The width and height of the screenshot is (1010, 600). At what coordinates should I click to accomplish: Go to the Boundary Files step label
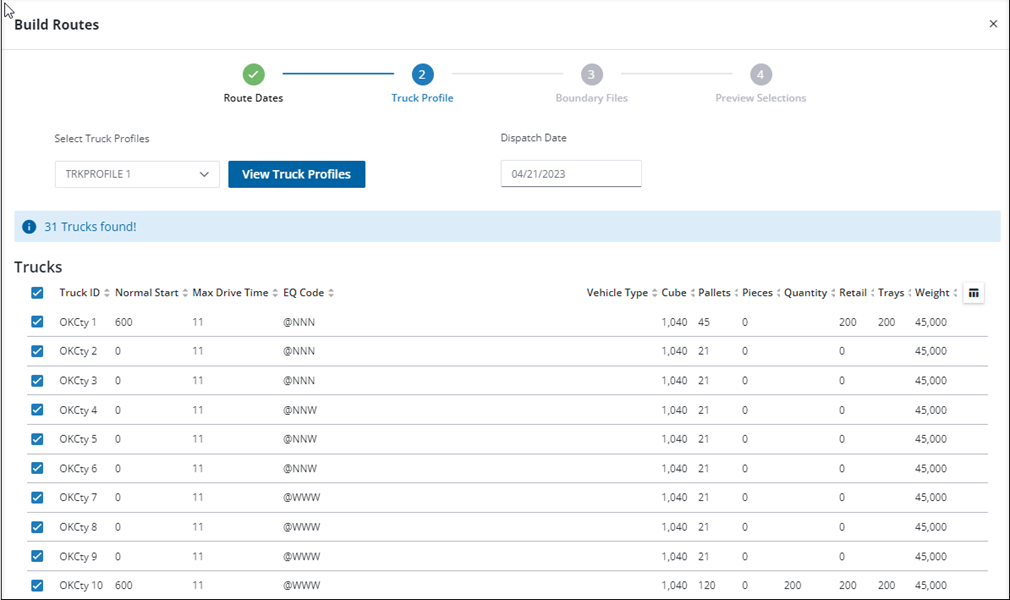[591, 98]
